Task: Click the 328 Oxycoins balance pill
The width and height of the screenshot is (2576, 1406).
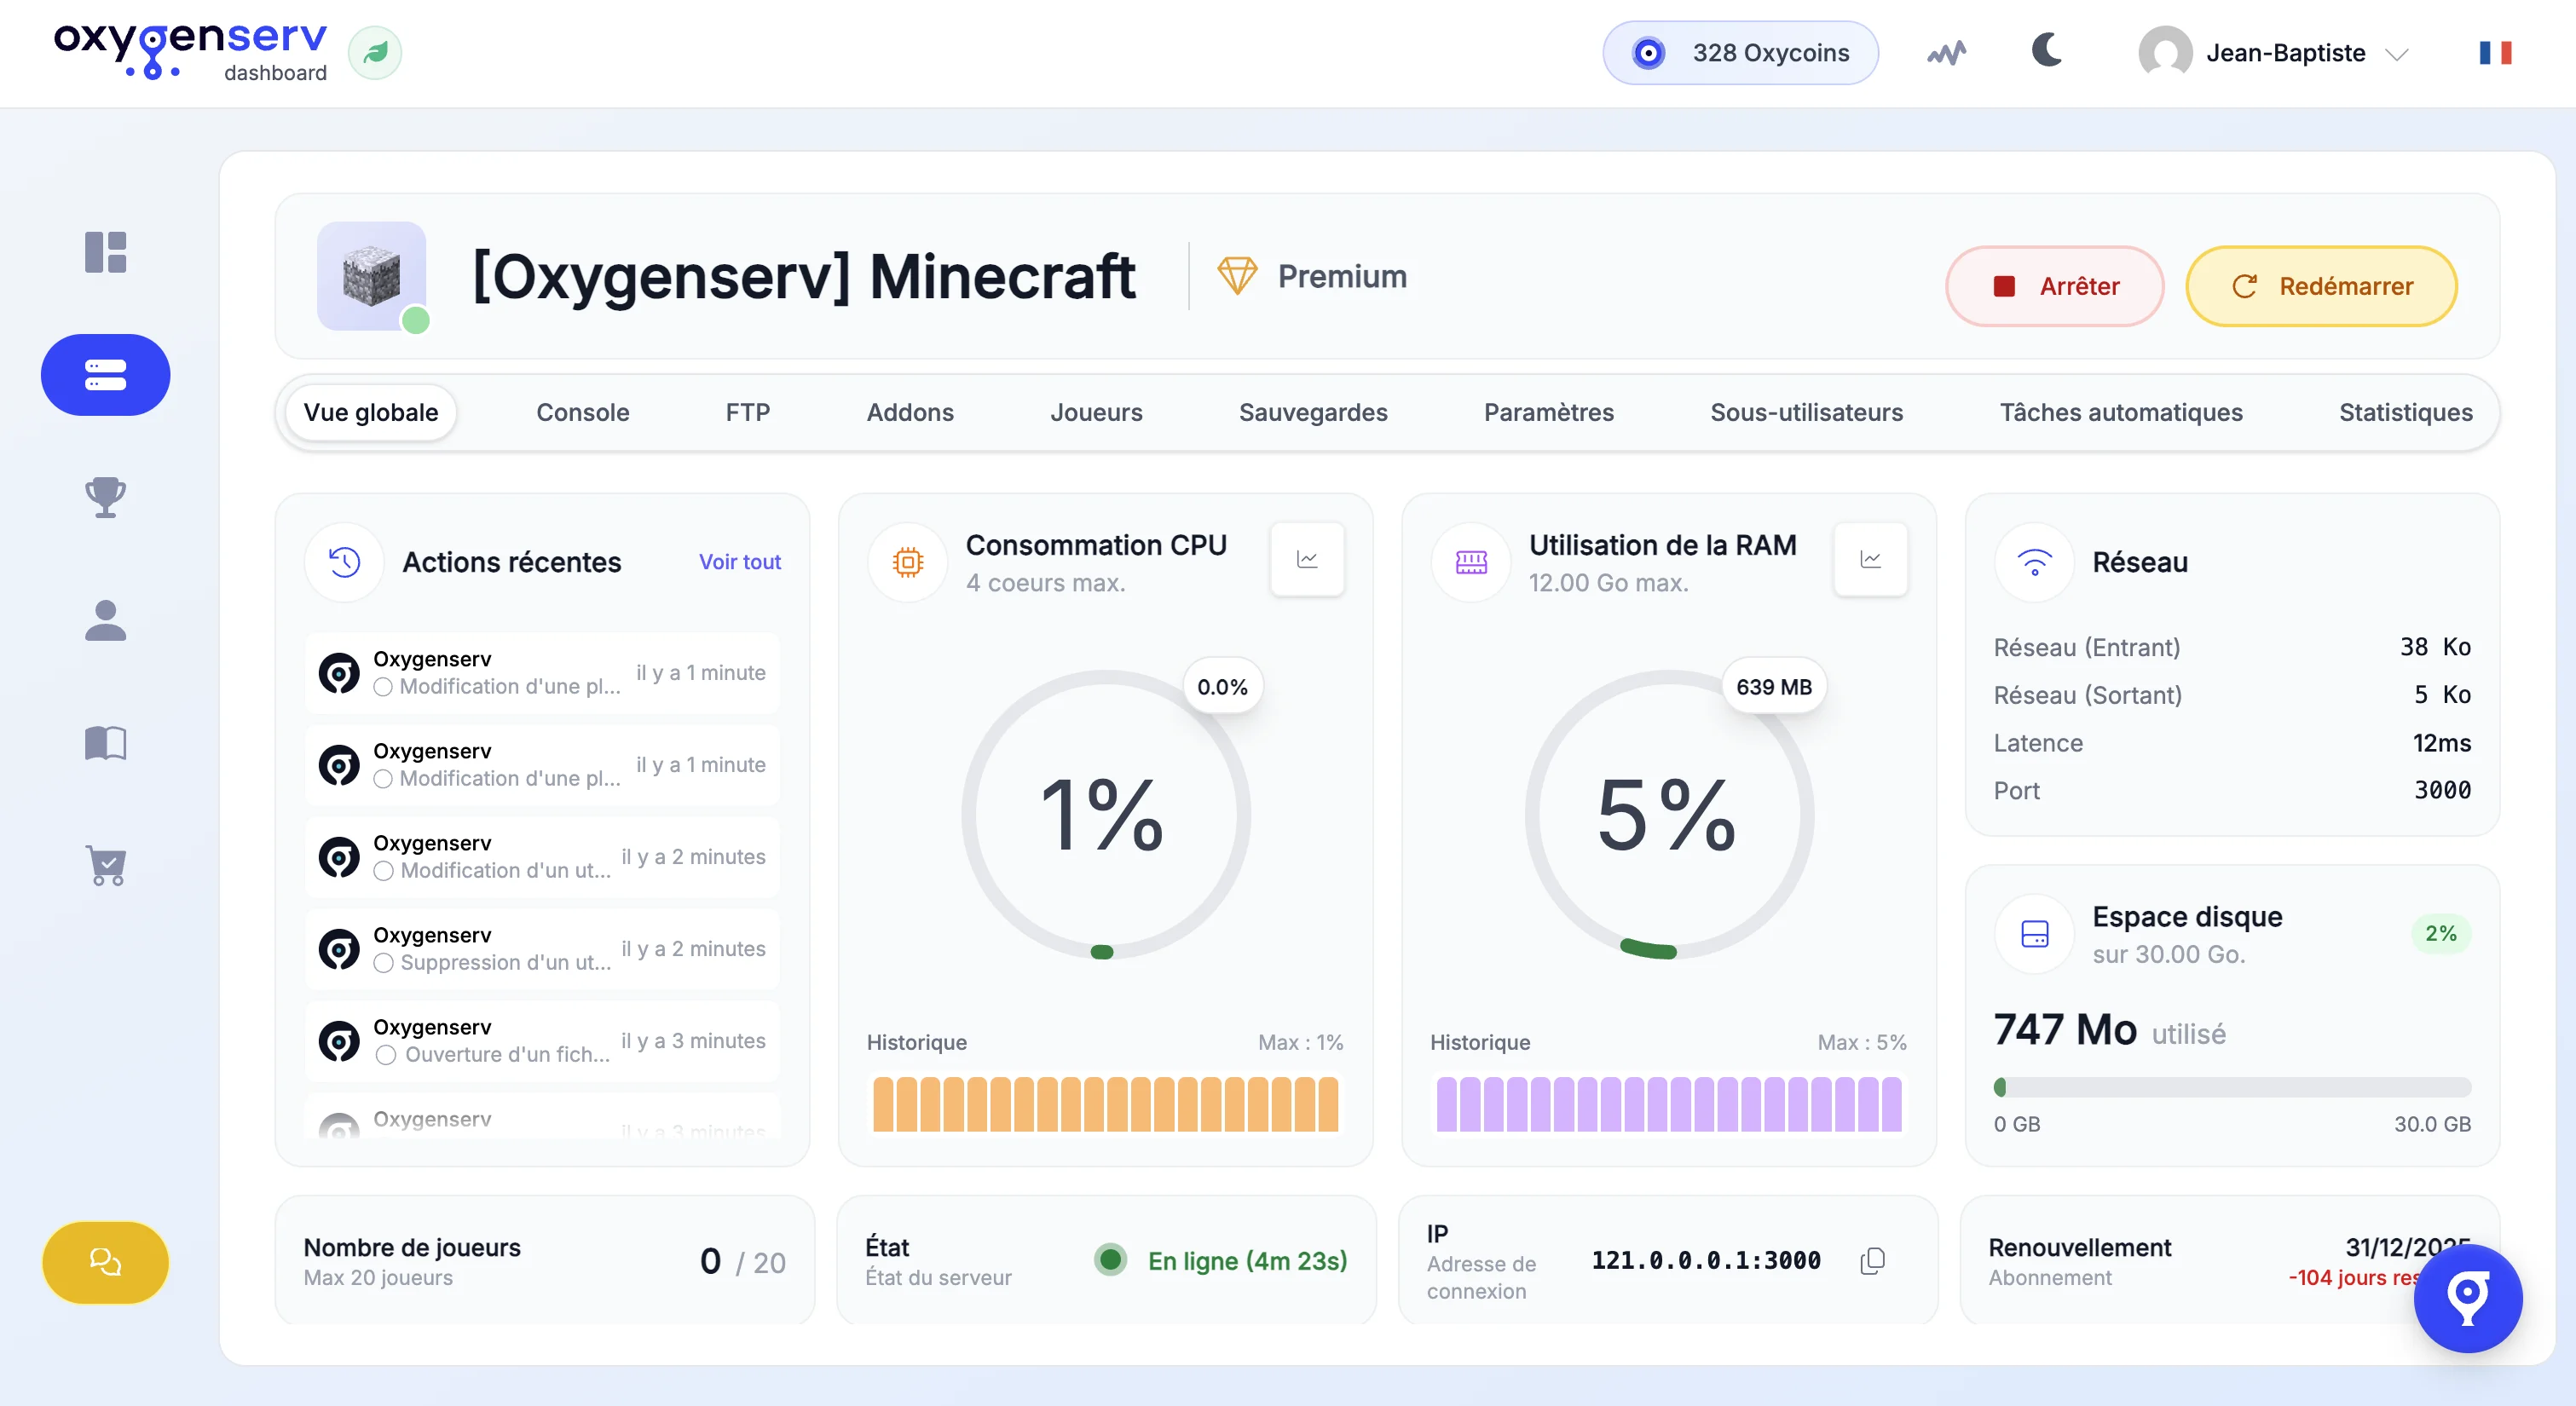Action: coord(1740,53)
